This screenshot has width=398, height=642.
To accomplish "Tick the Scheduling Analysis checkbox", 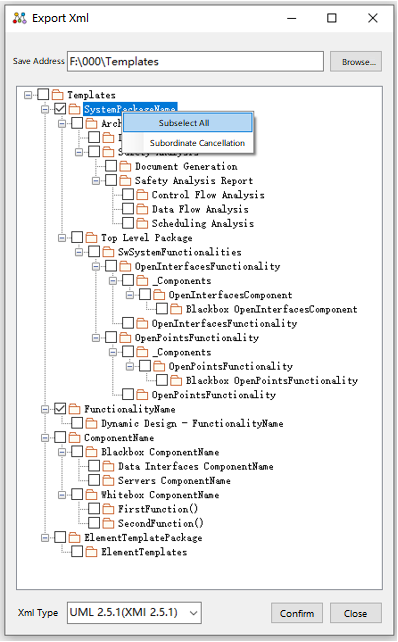I will [x=128, y=223].
